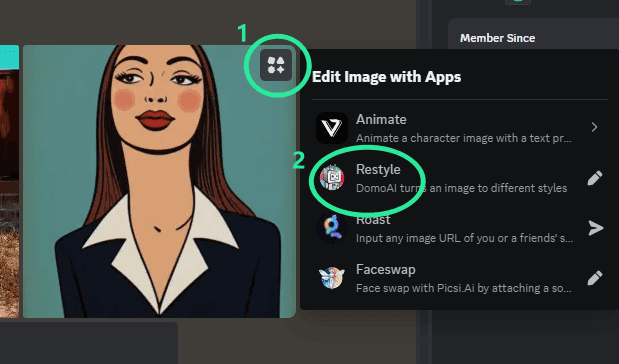The image size is (619, 364).
Task: Click the Apps icon on the image
Action: [x=276, y=65]
